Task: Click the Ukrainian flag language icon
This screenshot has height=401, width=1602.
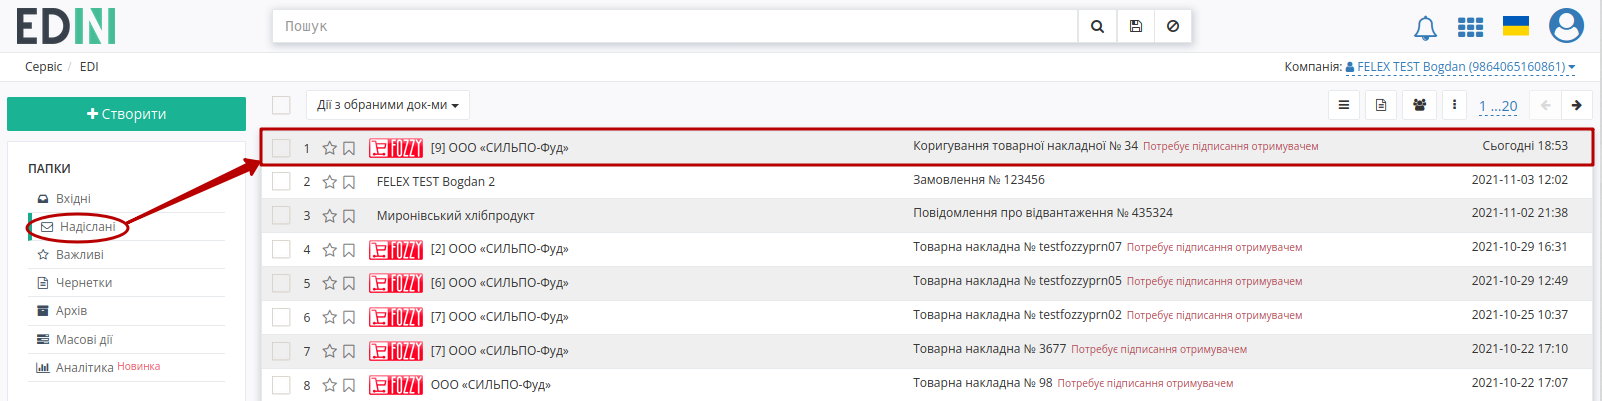Action: 1516,26
